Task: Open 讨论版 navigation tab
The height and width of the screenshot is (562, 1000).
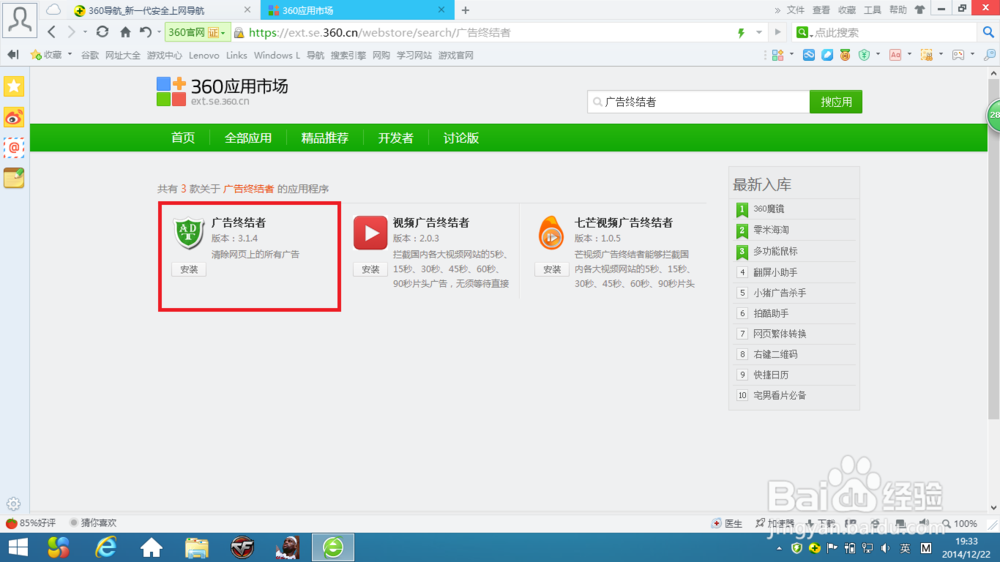Action: (x=461, y=138)
